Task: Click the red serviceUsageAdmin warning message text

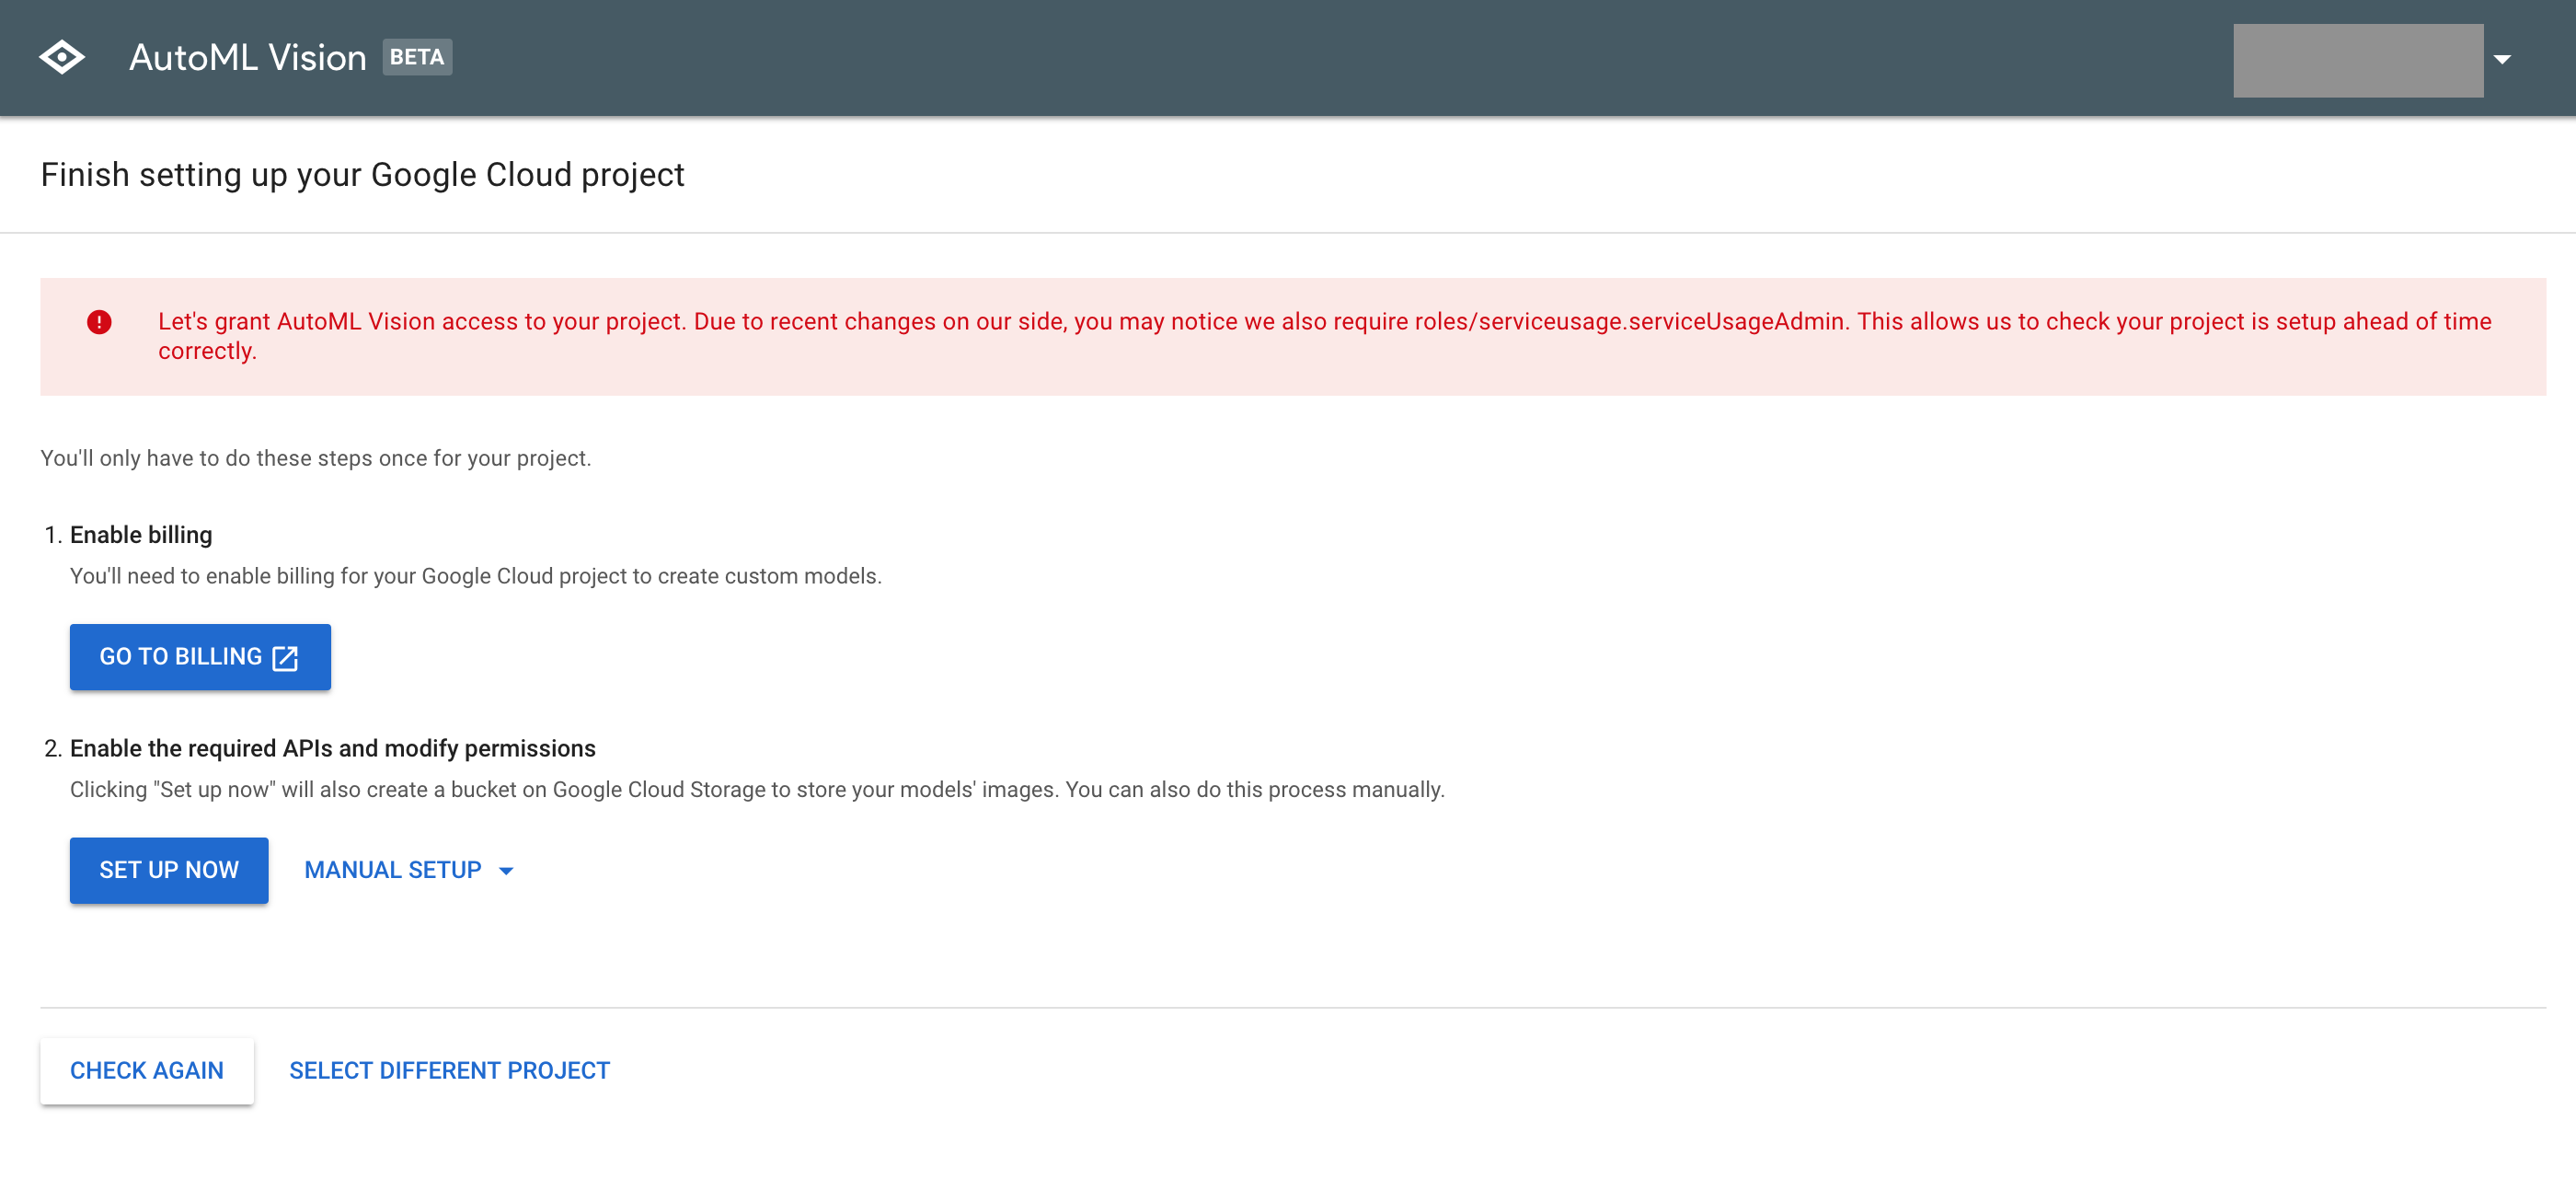Action: (1324, 336)
